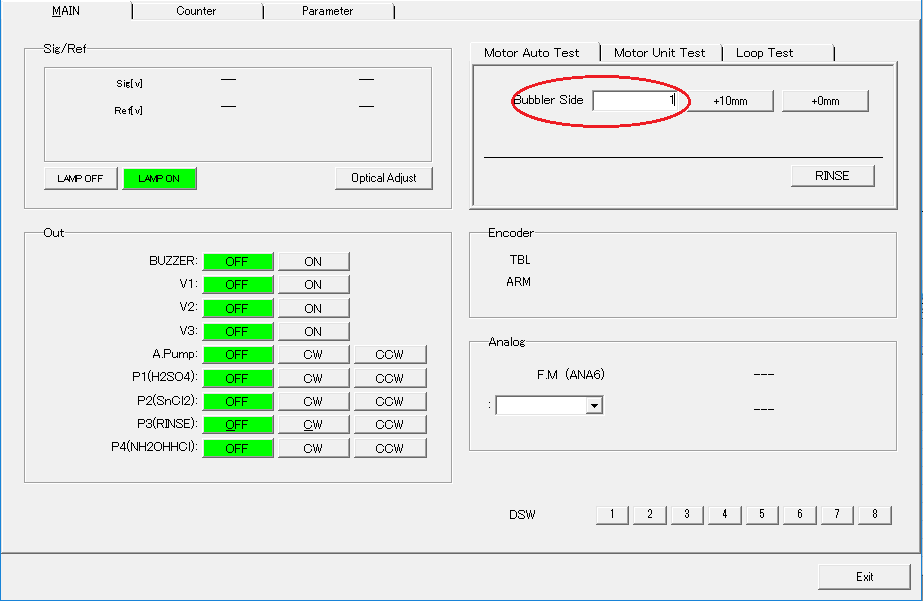Run P3(RINSE) pump CCW

coord(390,424)
